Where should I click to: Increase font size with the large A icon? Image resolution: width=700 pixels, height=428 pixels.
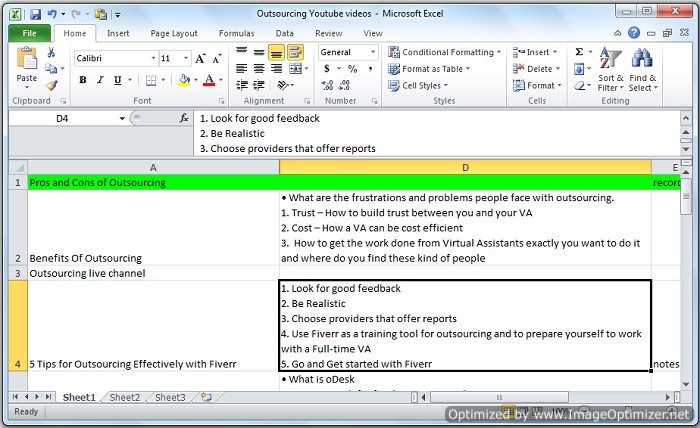[x=200, y=58]
